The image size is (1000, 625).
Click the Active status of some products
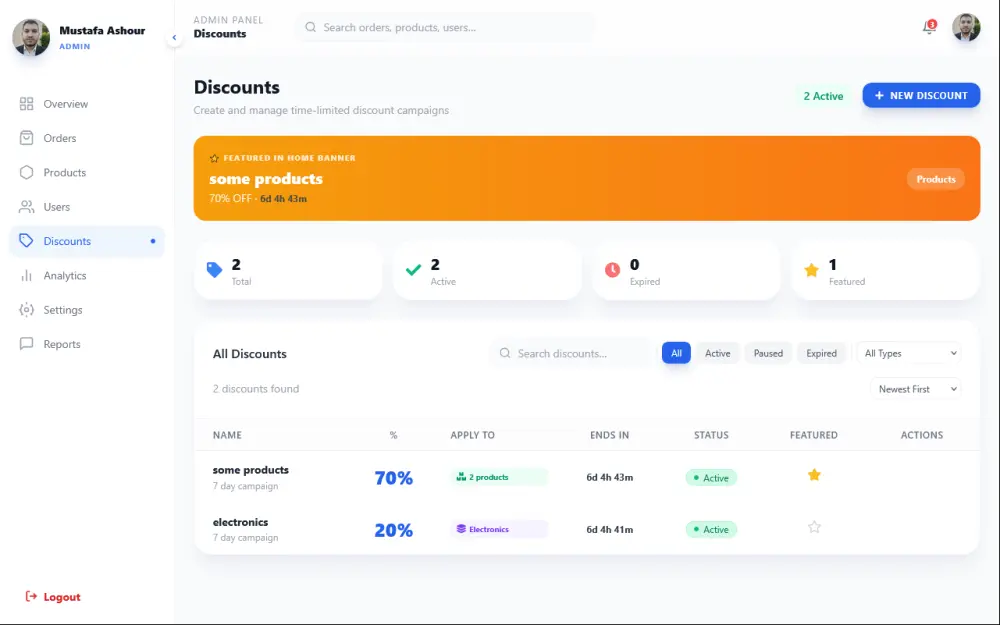[711, 478]
